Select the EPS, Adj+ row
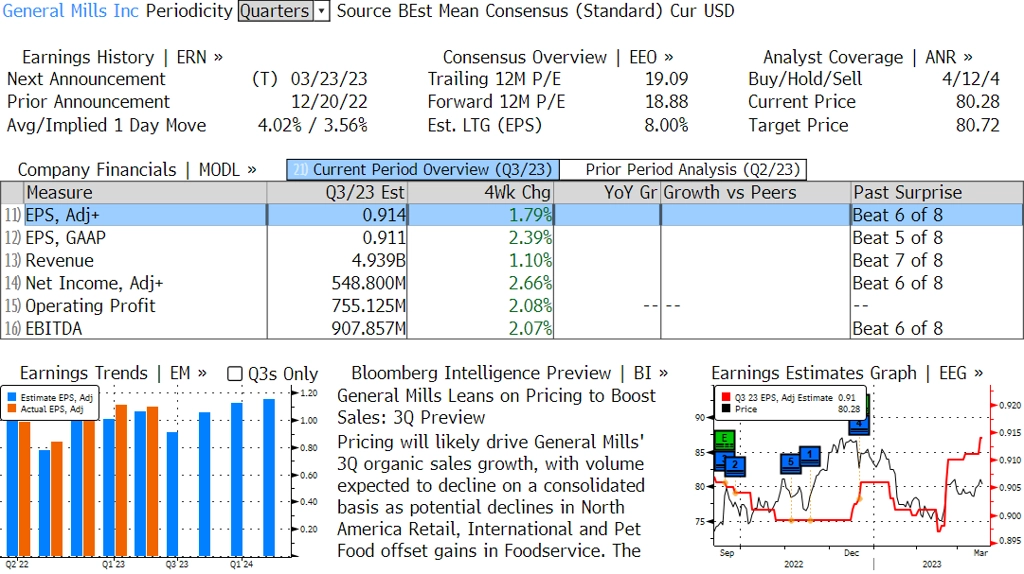Viewport: 1024px width, 574px height. click(x=512, y=215)
